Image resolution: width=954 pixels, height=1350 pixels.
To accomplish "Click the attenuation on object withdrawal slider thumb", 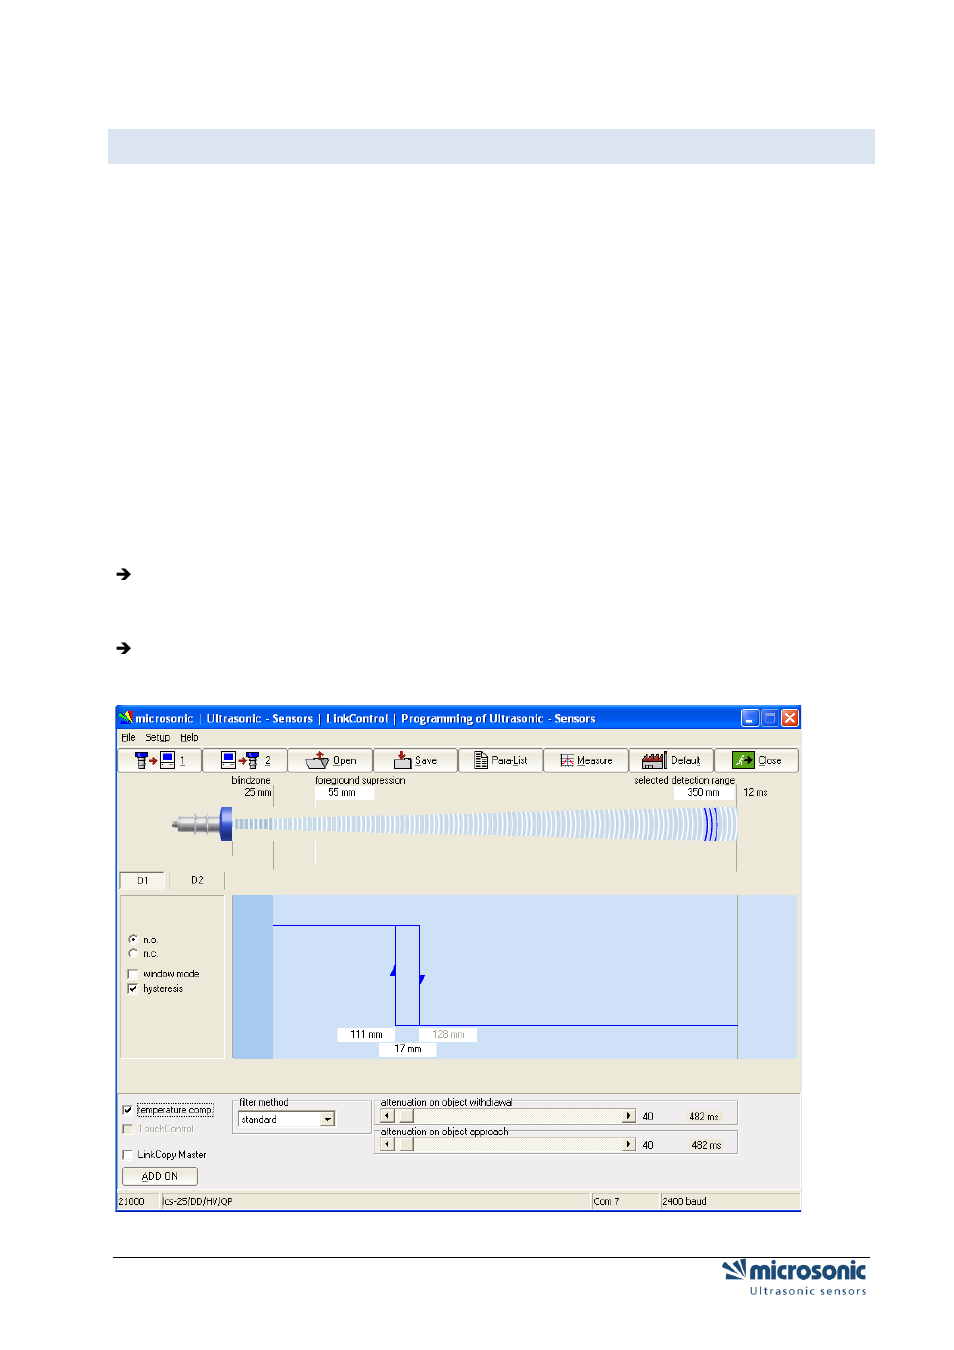I will pyautogui.click(x=406, y=1116).
